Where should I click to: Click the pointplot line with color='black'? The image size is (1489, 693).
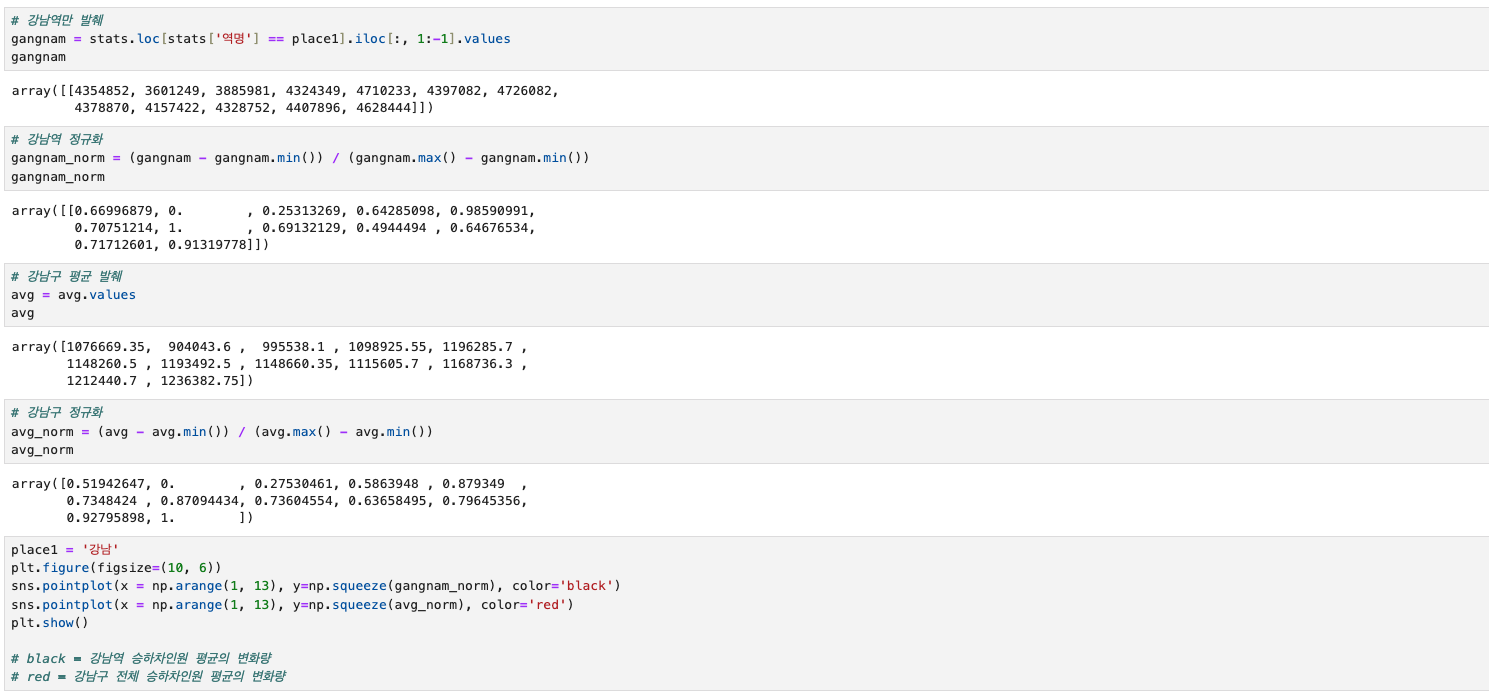coord(316,586)
